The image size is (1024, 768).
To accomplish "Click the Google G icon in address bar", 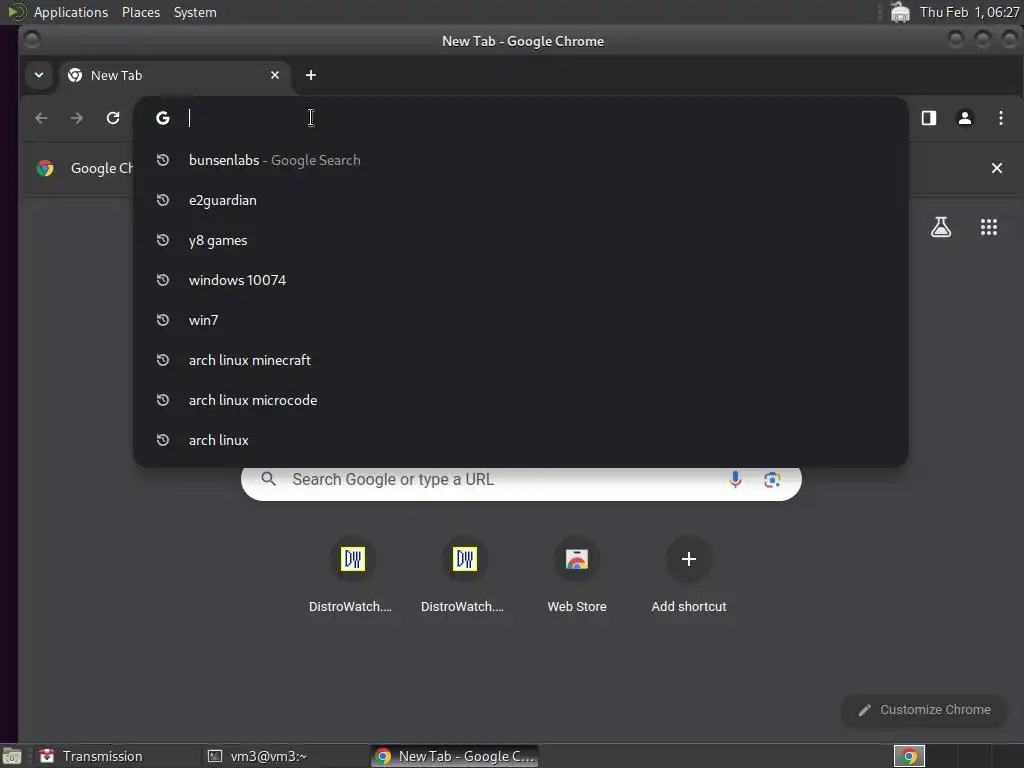I will (163, 118).
